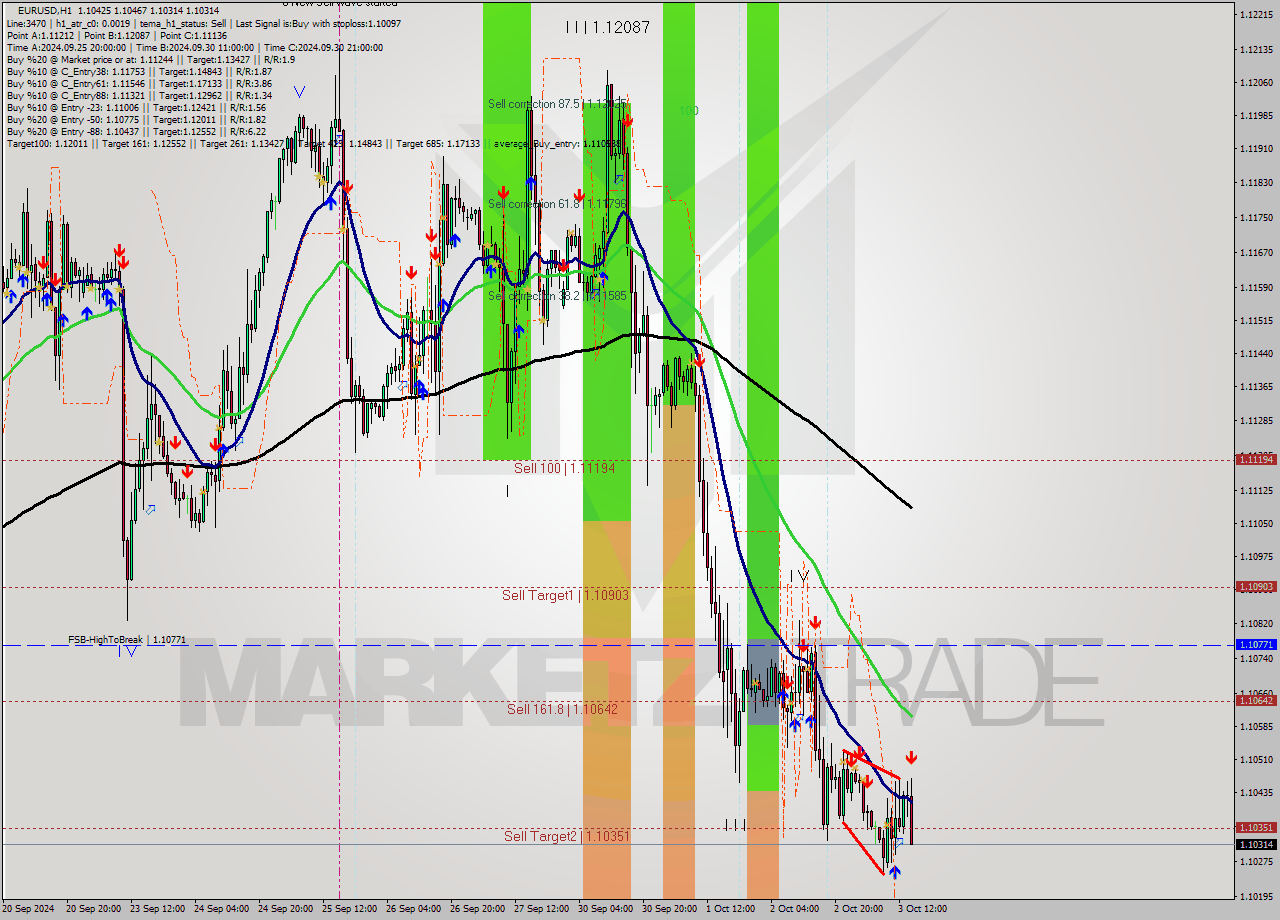
Task: Click the 'FSB-HighToBreak | 1.10771' label
Action: (x=127, y=639)
